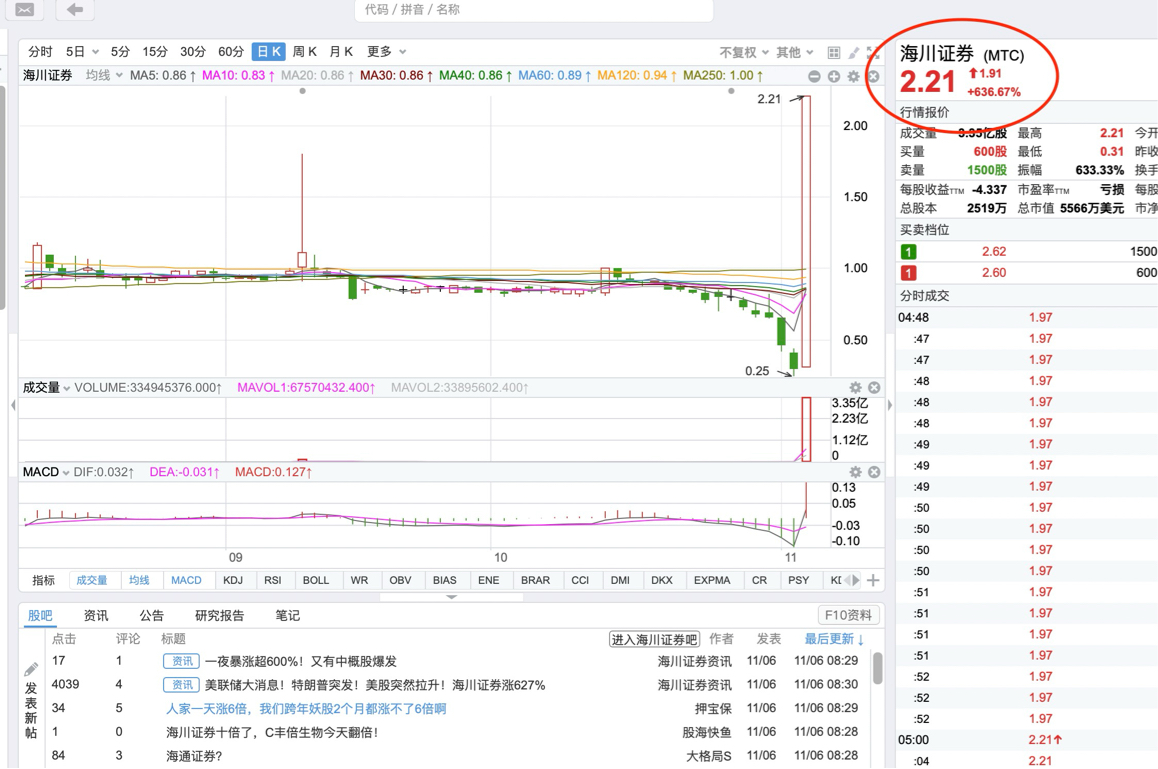Show more indicator tabs using the right arrow
Image resolution: width=1158 pixels, height=769 pixels.
click(x=856, y=581)
